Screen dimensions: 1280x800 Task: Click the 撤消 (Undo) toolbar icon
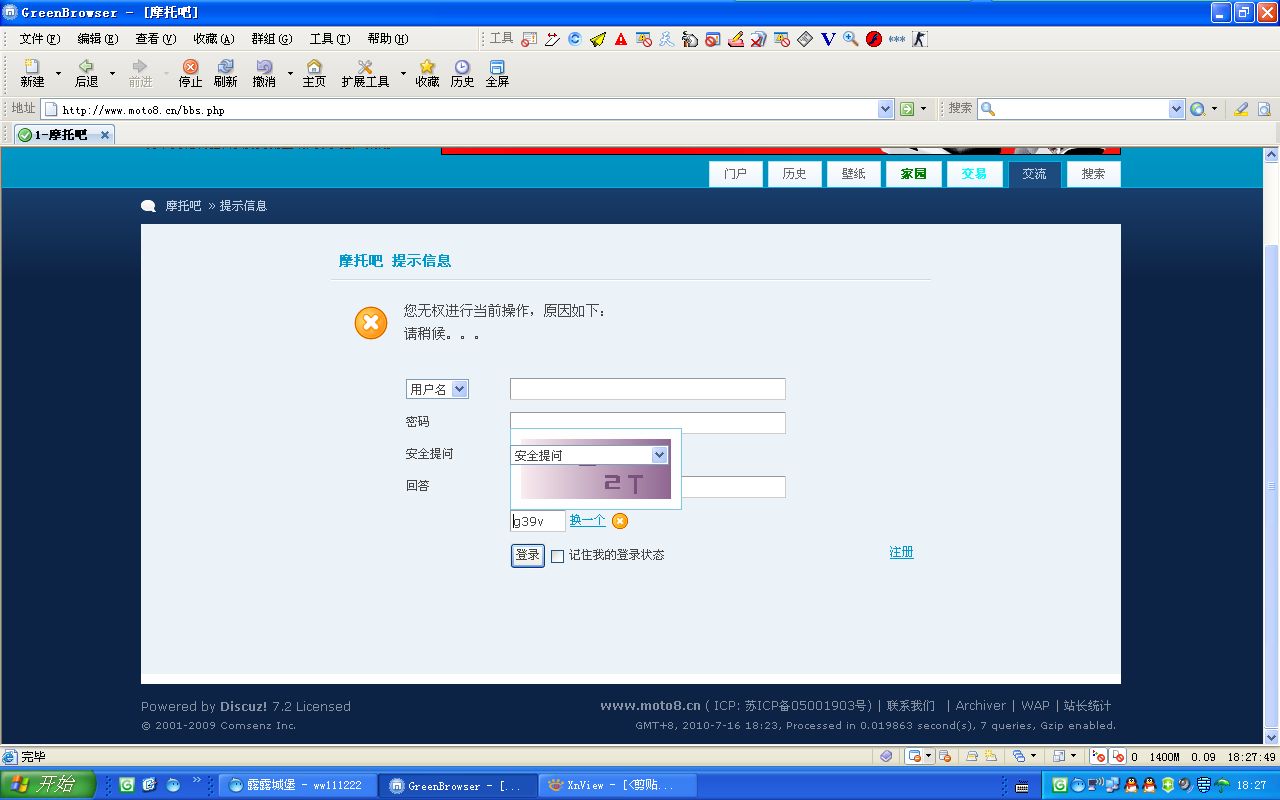coord(264,73)
